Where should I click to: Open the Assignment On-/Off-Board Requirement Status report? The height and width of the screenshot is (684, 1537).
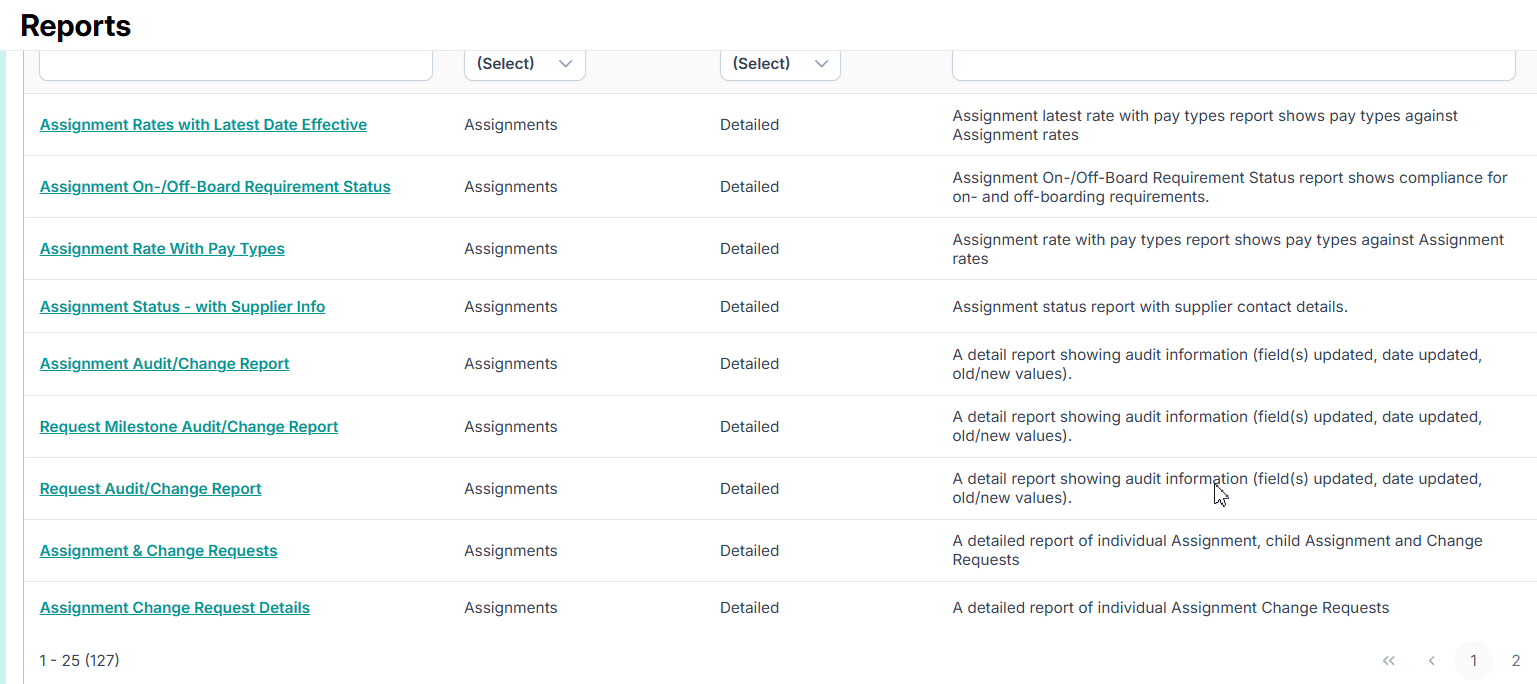(215, 186)
